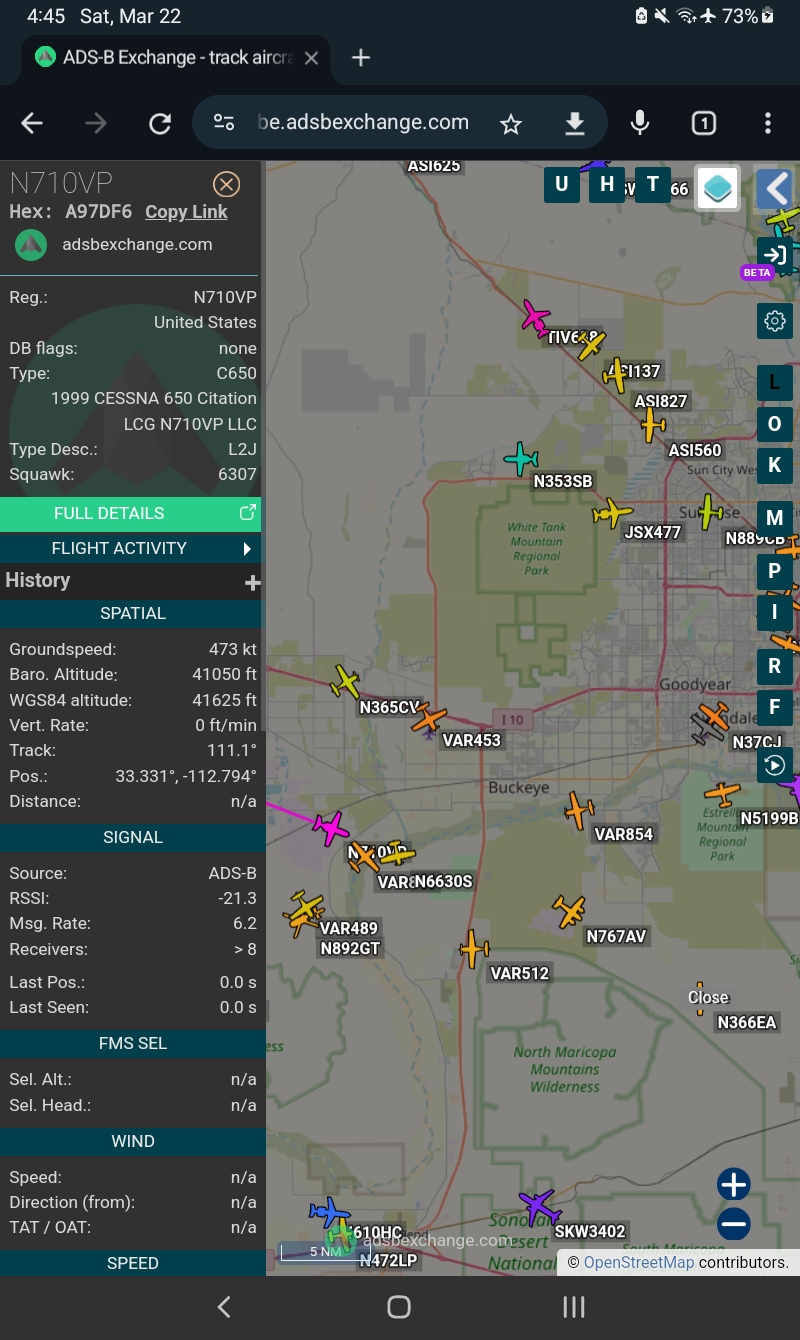Viewport: 800px width, 1340px height.
Task: Toggle the R map option button
Action: click(x=775, y=666)
